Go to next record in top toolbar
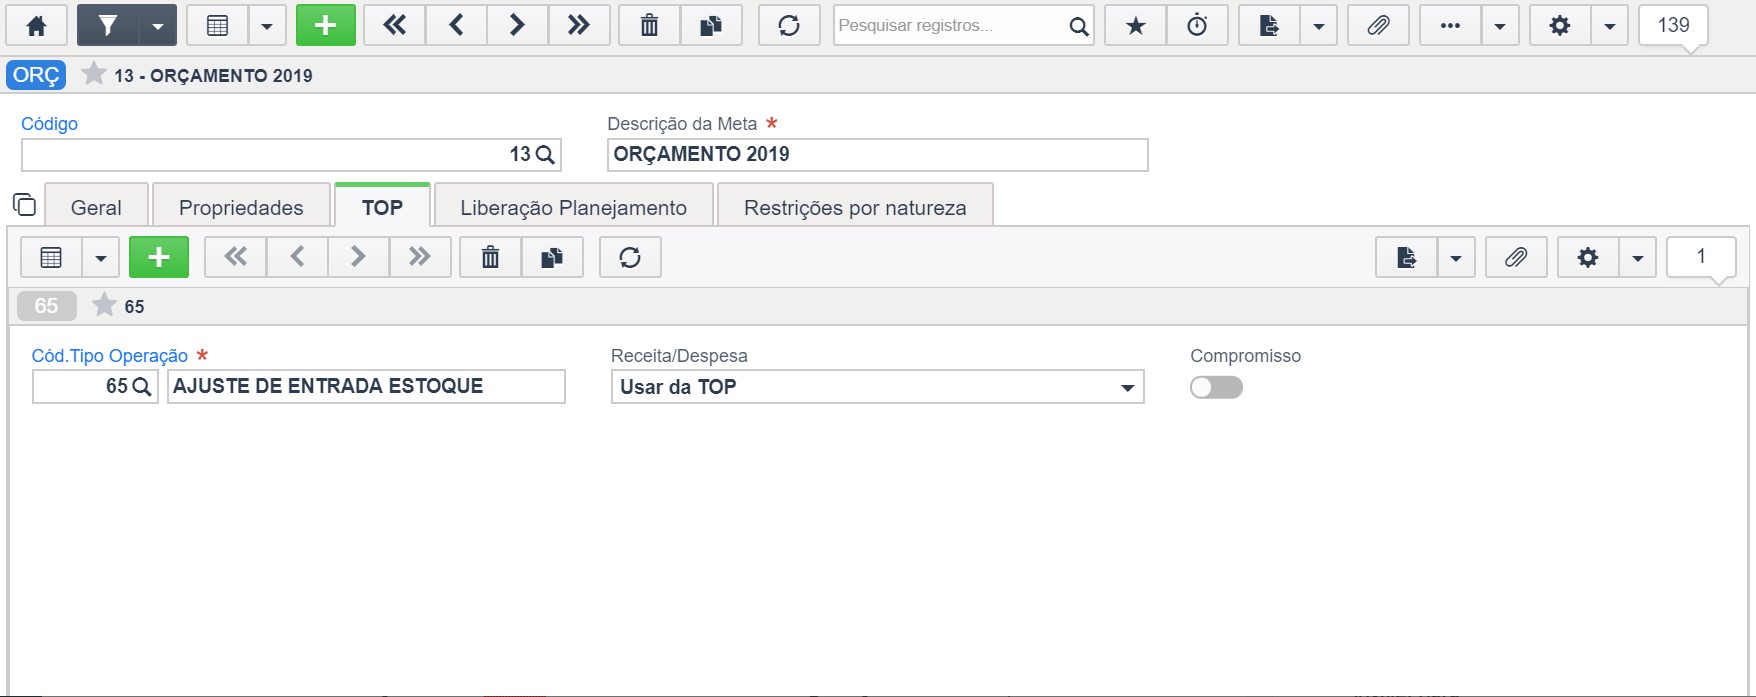 [x=518, y=26]
